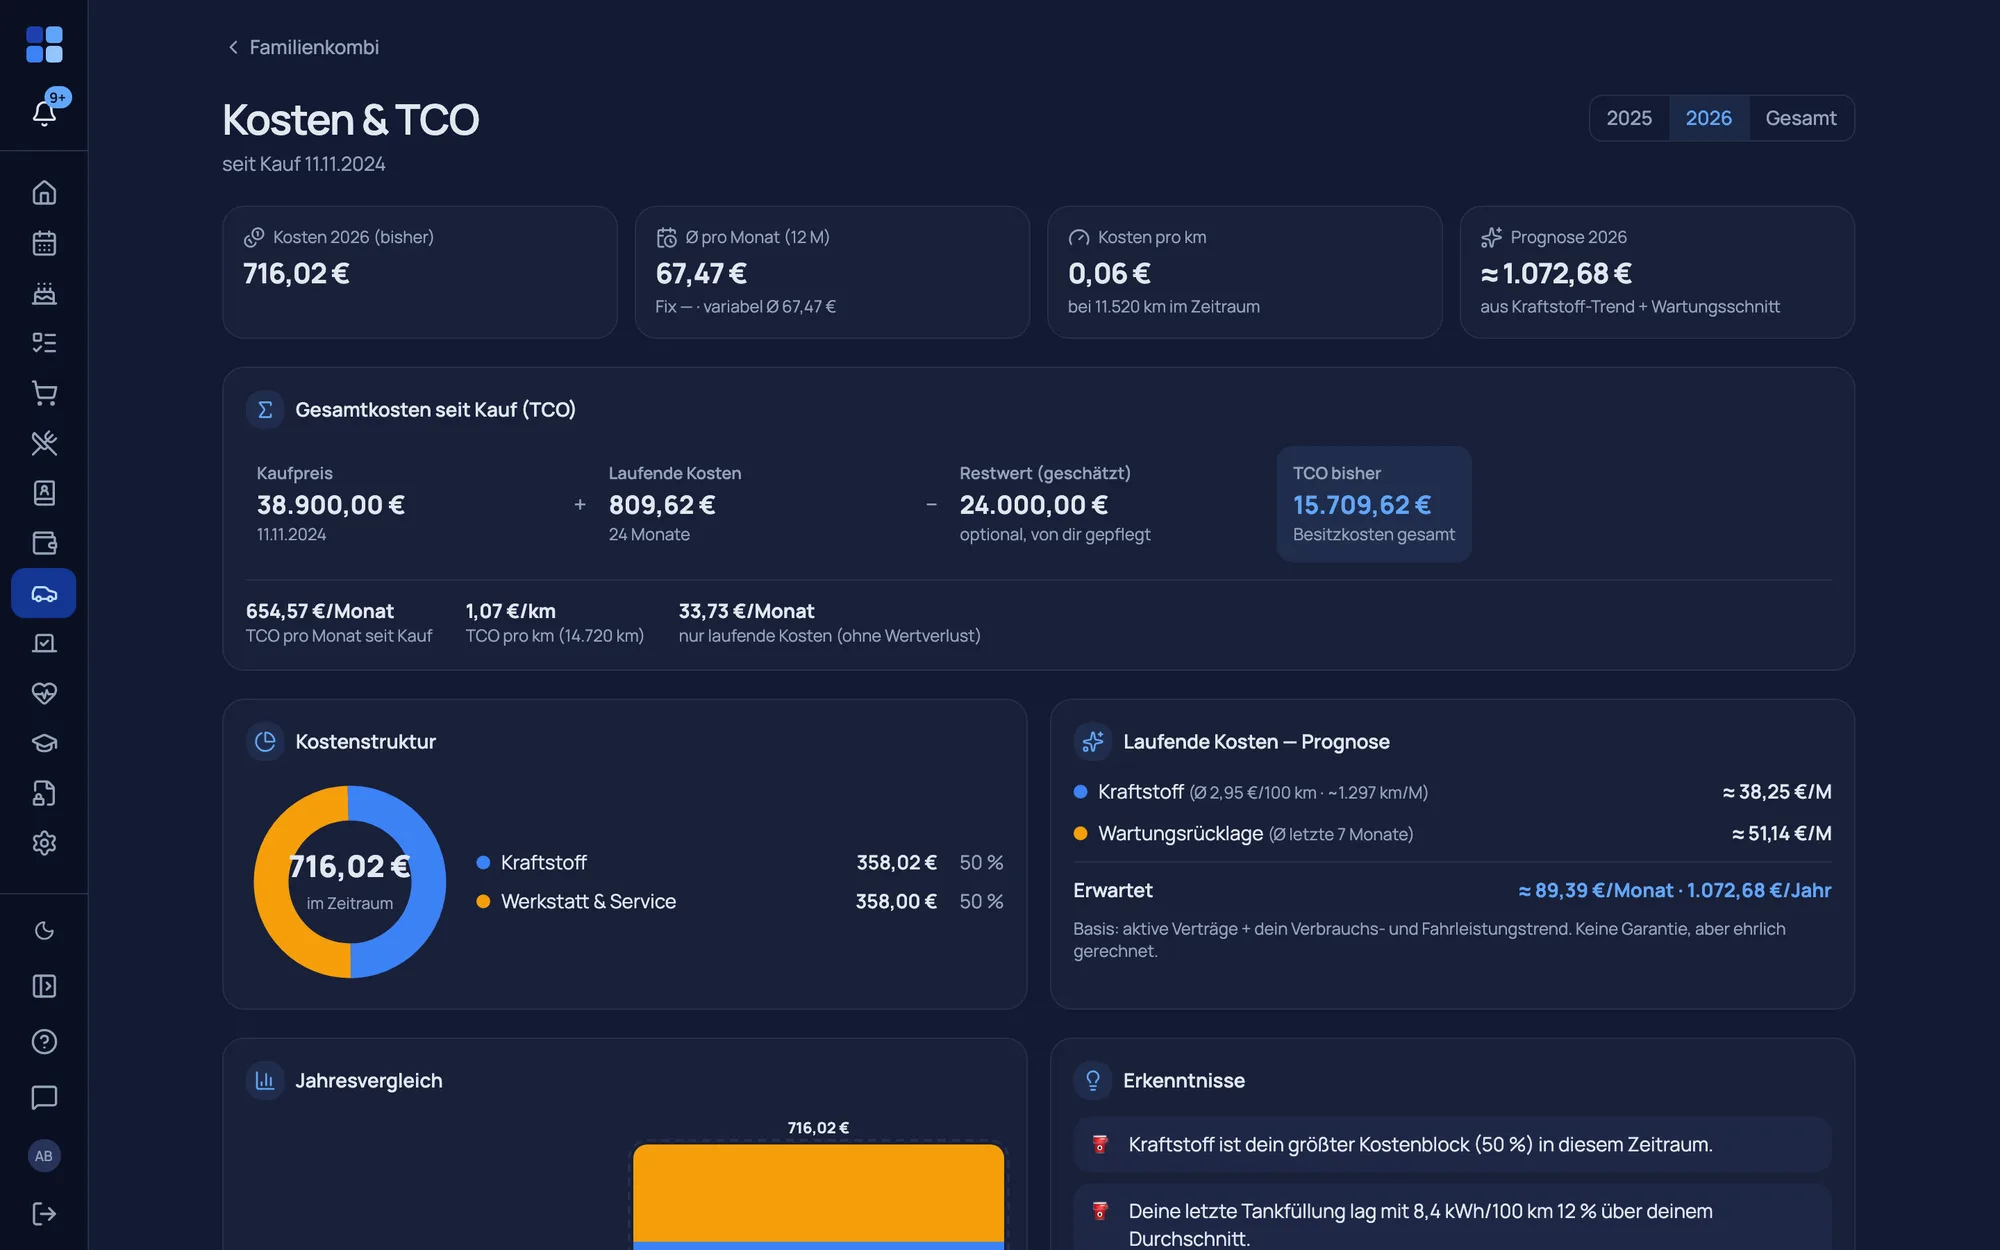Open the heart health sidebar icon
Viewport: 2000px width, 1250px height.
pyautogui.click(x=44, y=693)
